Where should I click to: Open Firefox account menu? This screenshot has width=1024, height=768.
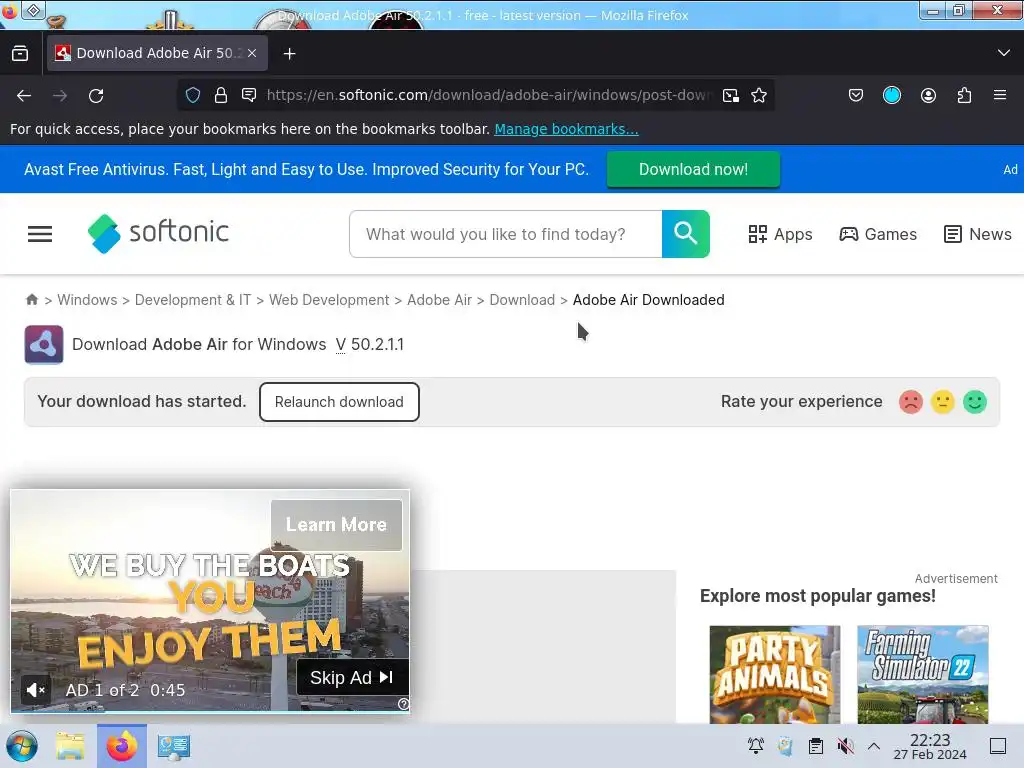928,96
